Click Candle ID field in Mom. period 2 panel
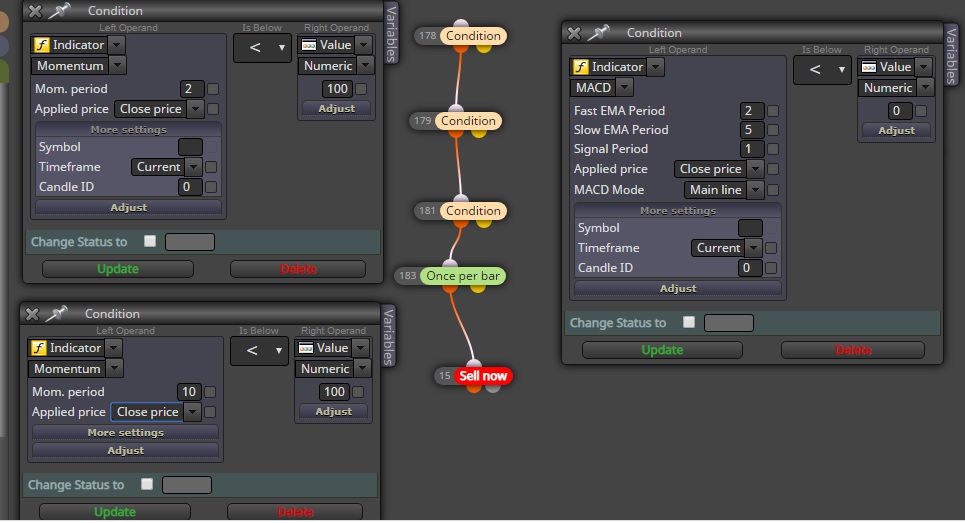 pyautogui.click(x=190, y=187)
